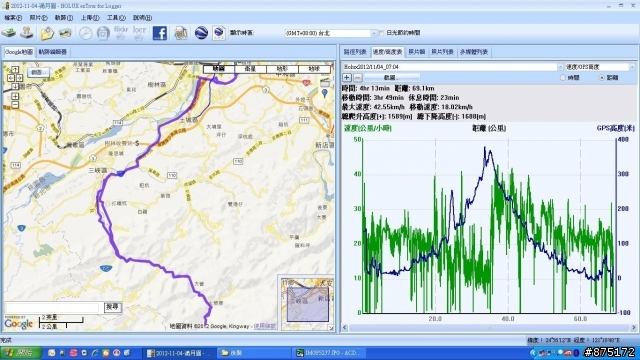
Task: Select the 地圖 map type button
Action: tap(219, 69)
